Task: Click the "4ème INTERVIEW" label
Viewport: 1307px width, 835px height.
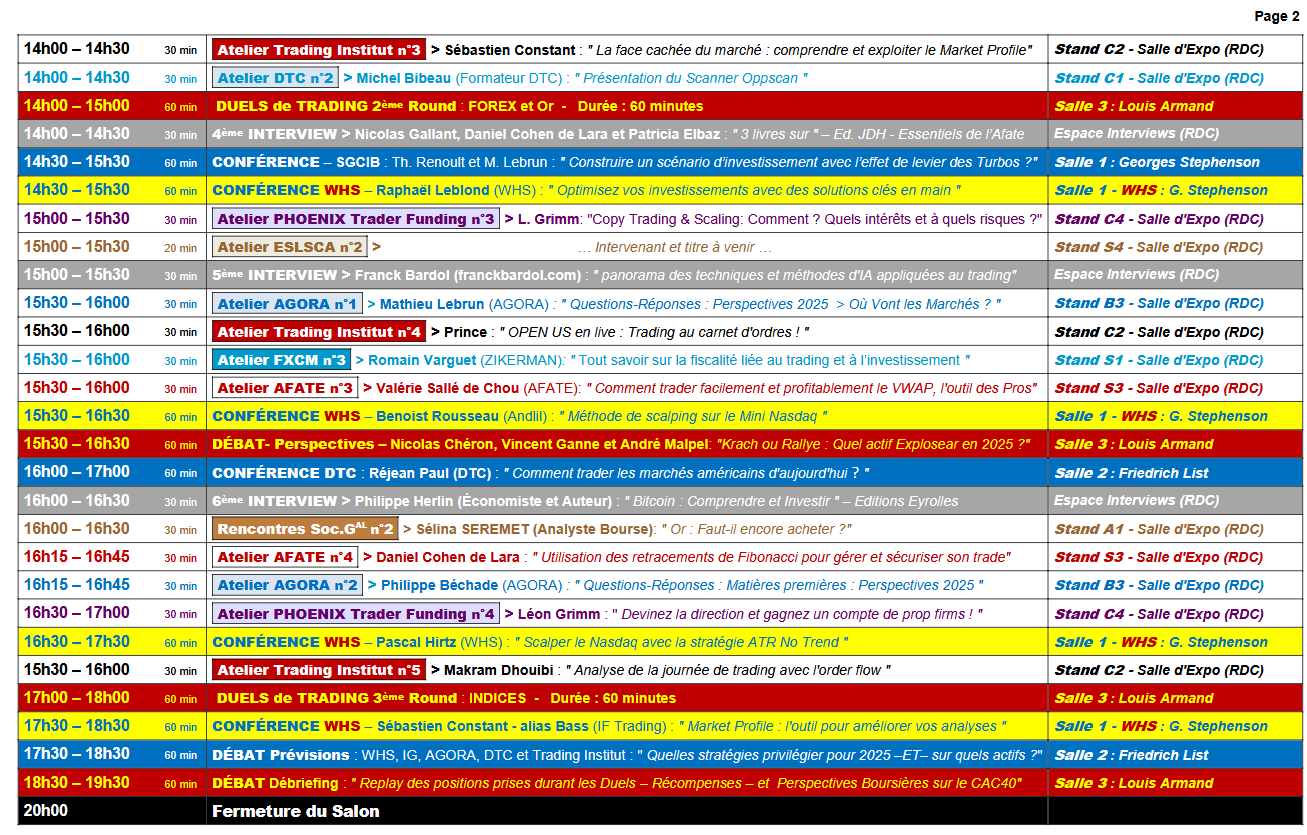Action: pyautogui.click(x=274, y=134)
